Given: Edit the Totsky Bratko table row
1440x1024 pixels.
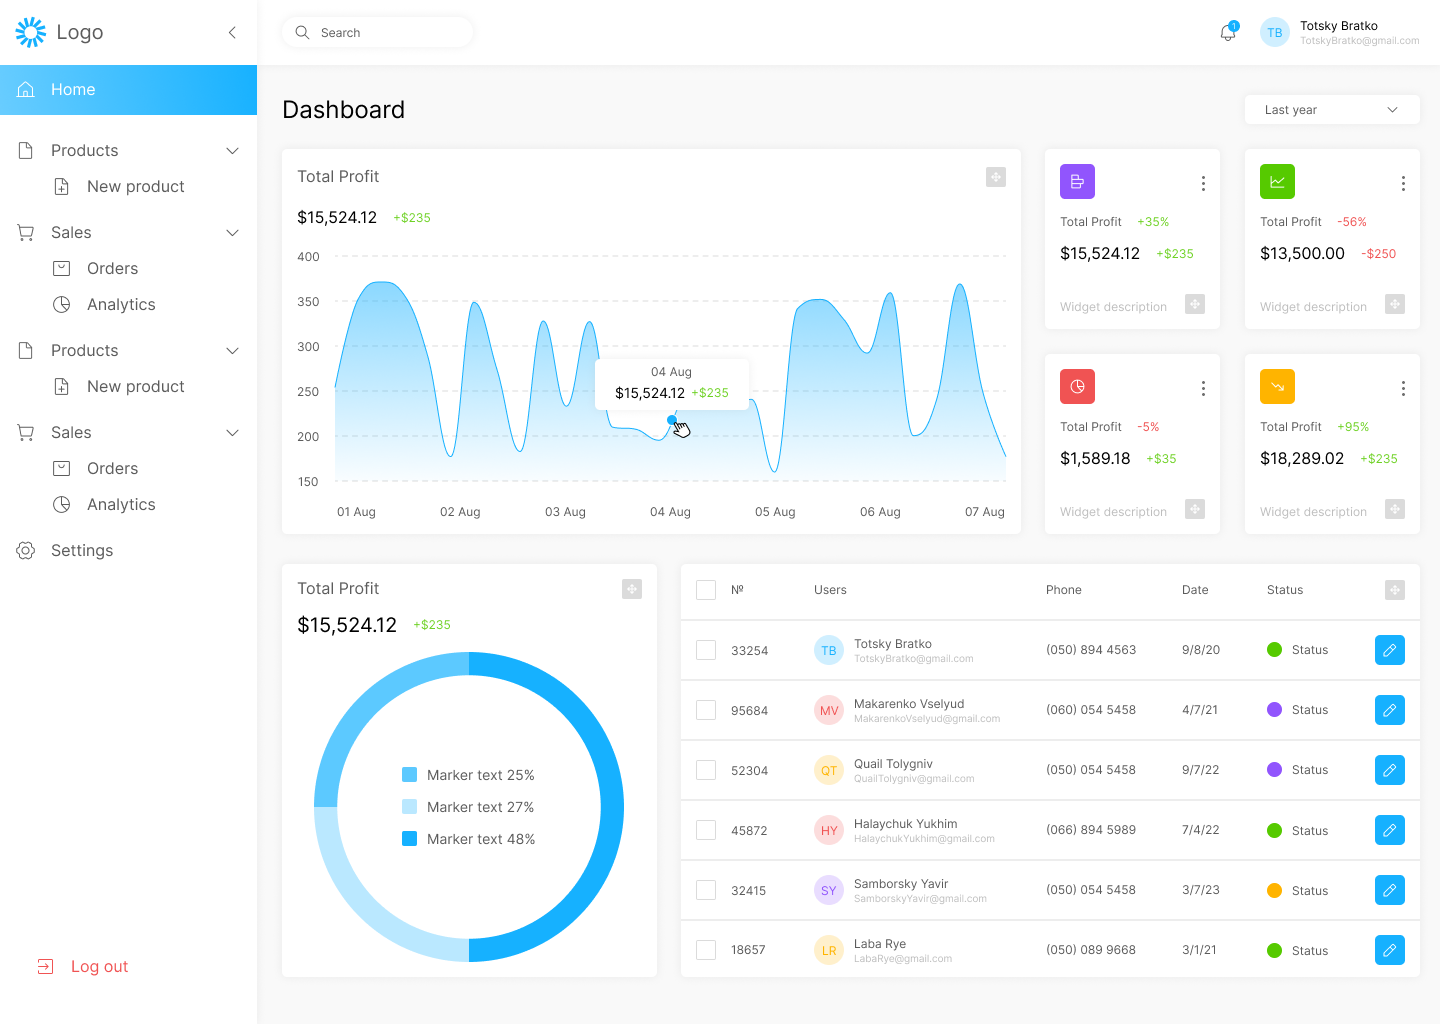Looking at the screenshot, I should (1390, 650).
